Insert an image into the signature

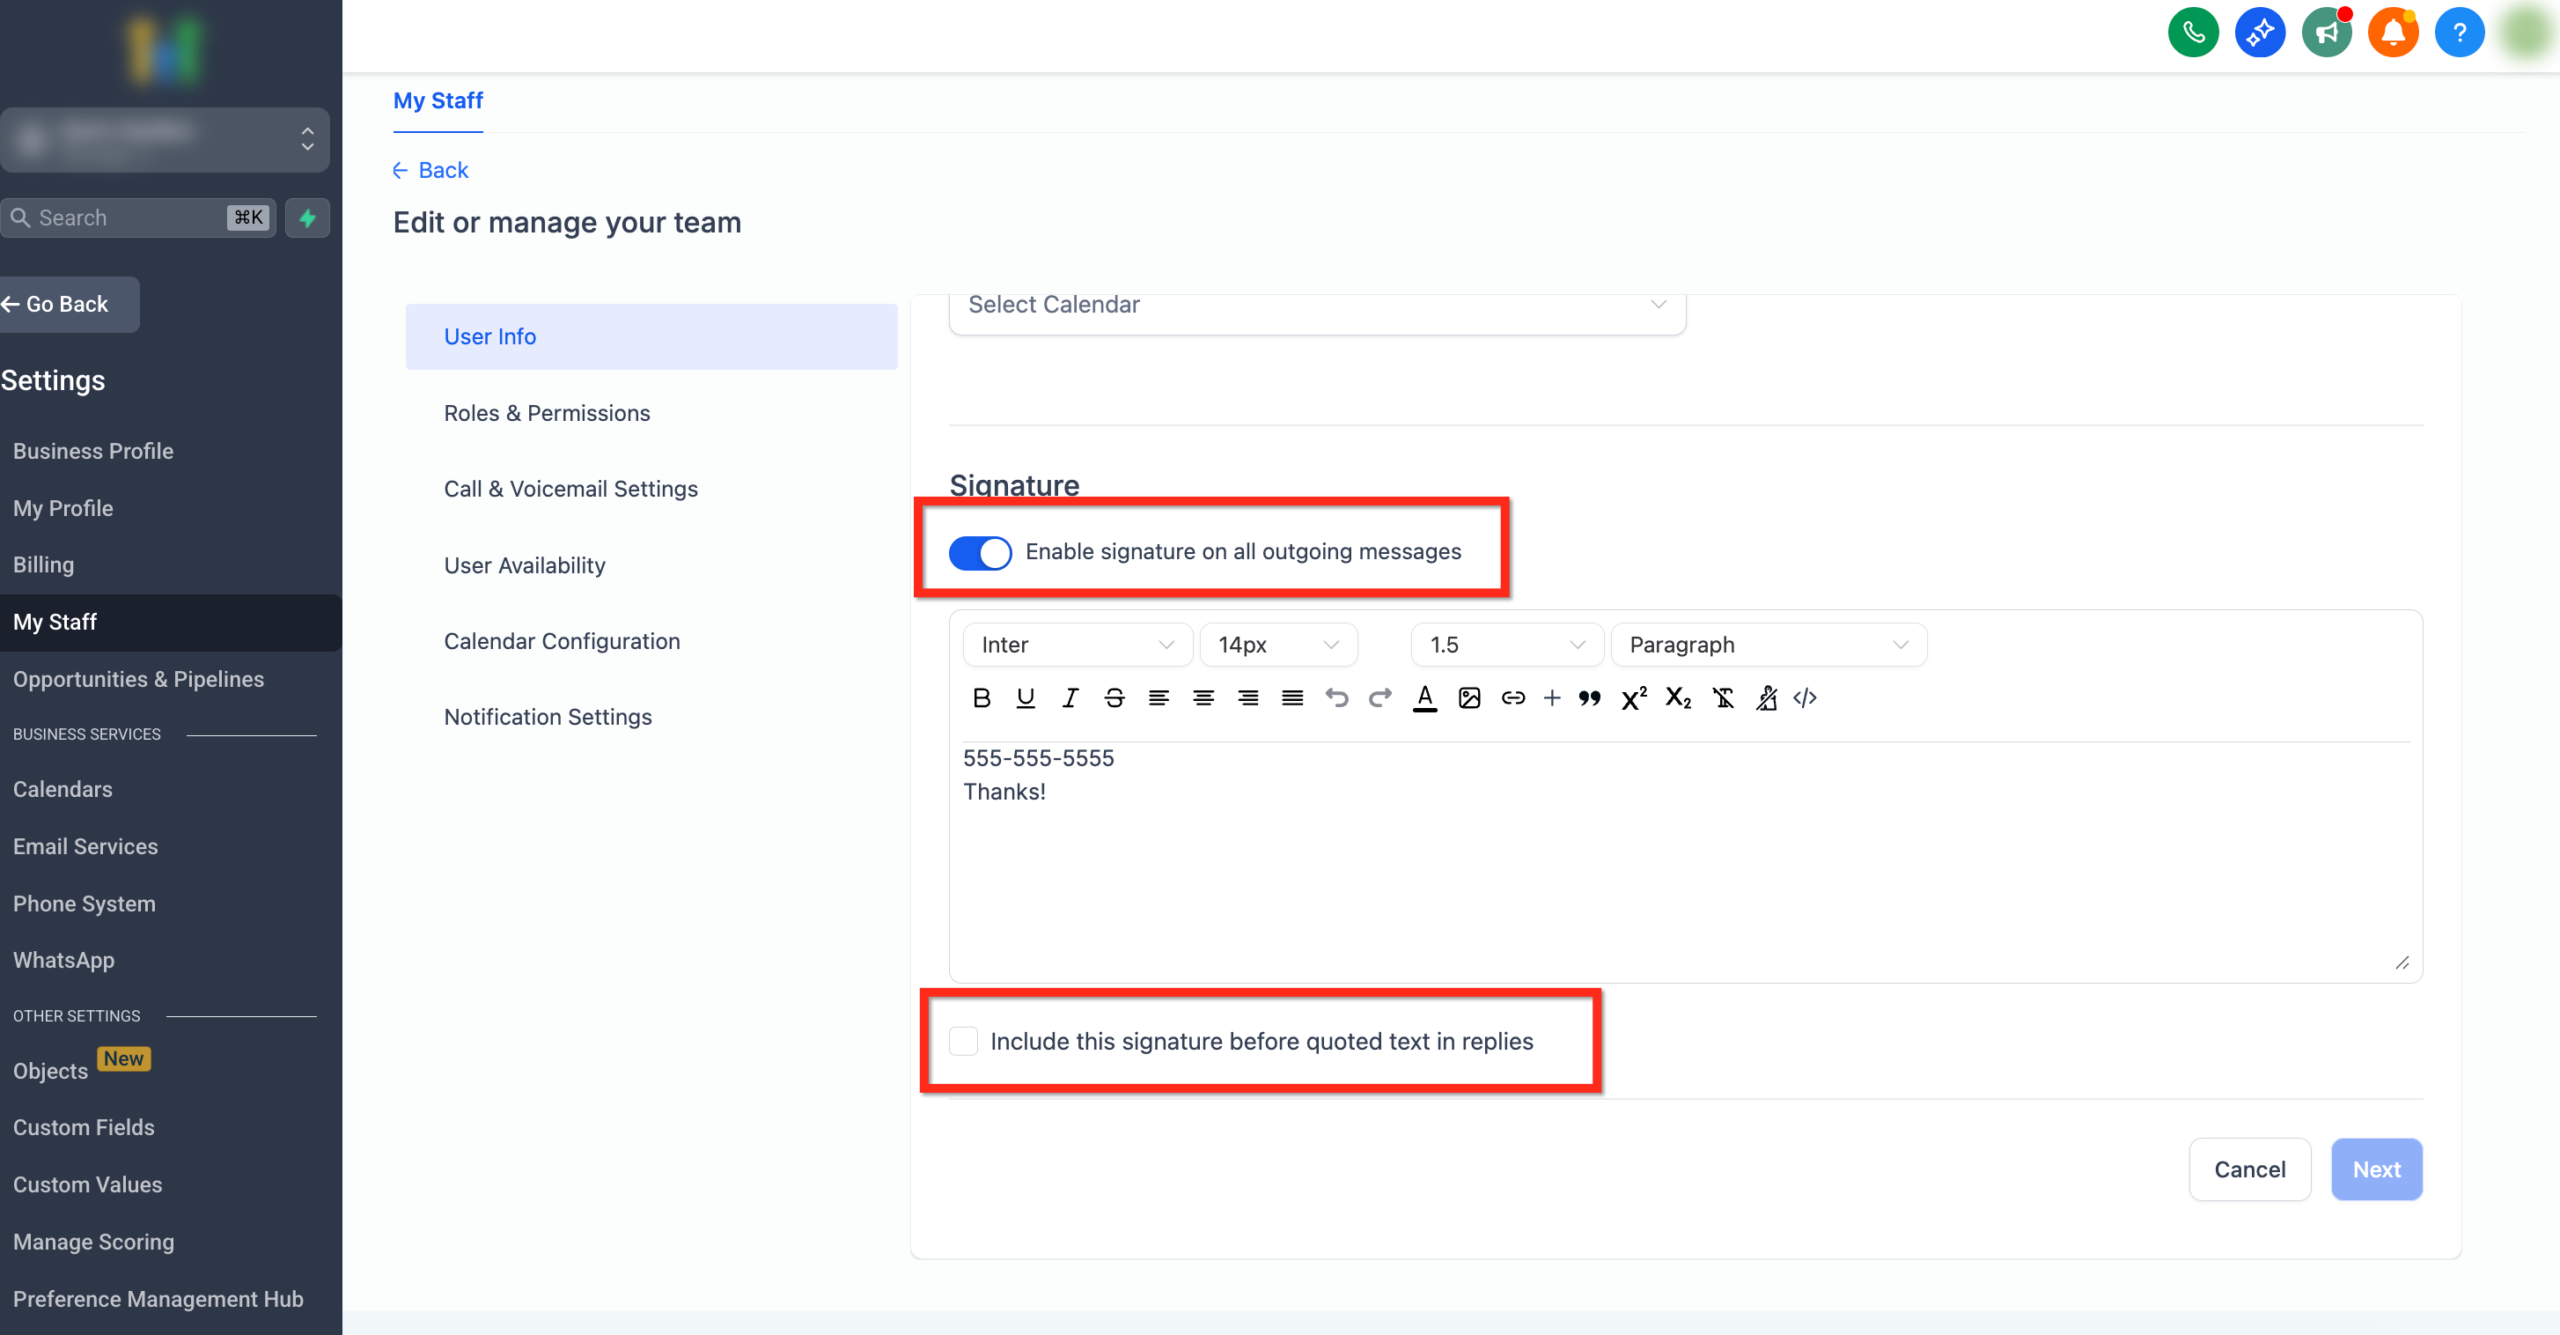coord(1469,698)
